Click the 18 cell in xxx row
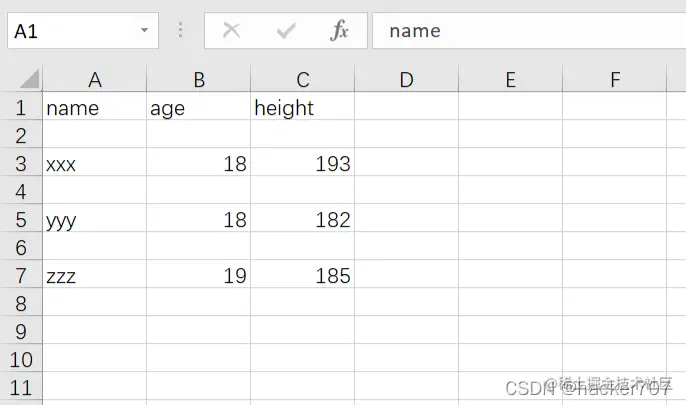 (199, 164)
